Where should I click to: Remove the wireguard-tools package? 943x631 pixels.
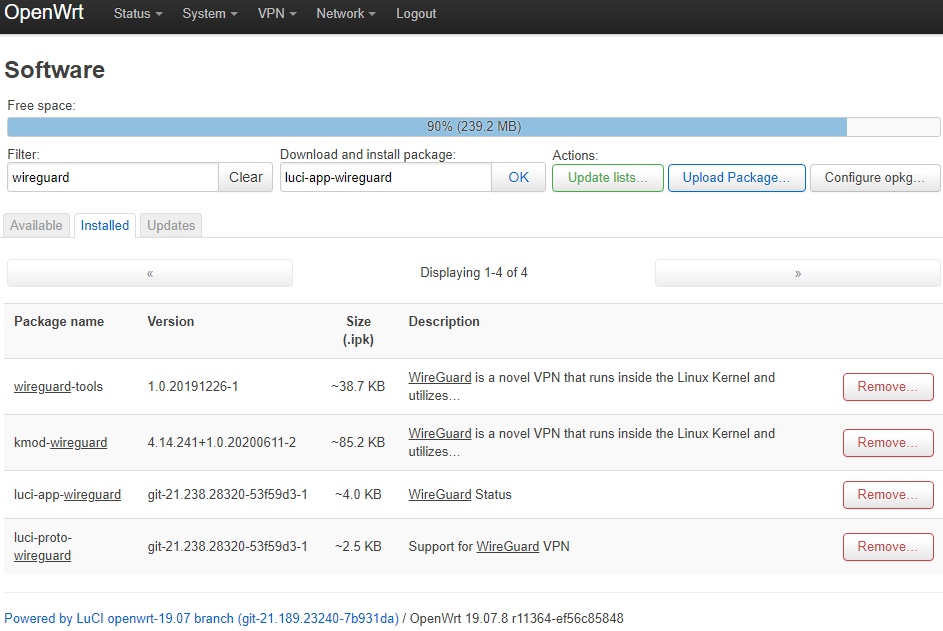point(888,387)
